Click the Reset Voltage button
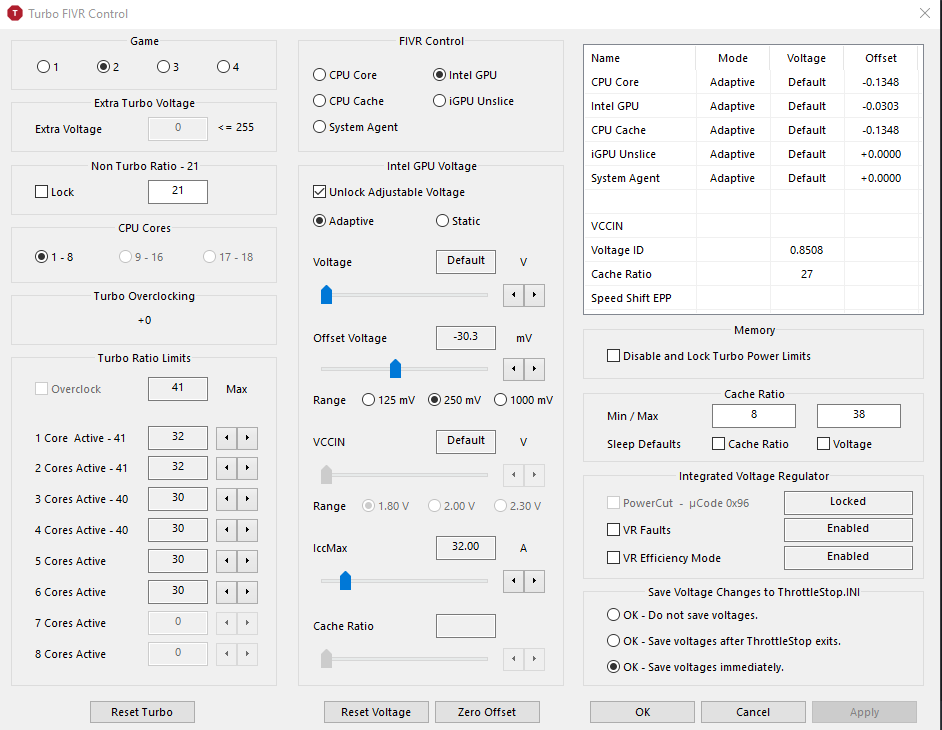The image size is (942, 730). pyautogui.click(x=376, y=712)
